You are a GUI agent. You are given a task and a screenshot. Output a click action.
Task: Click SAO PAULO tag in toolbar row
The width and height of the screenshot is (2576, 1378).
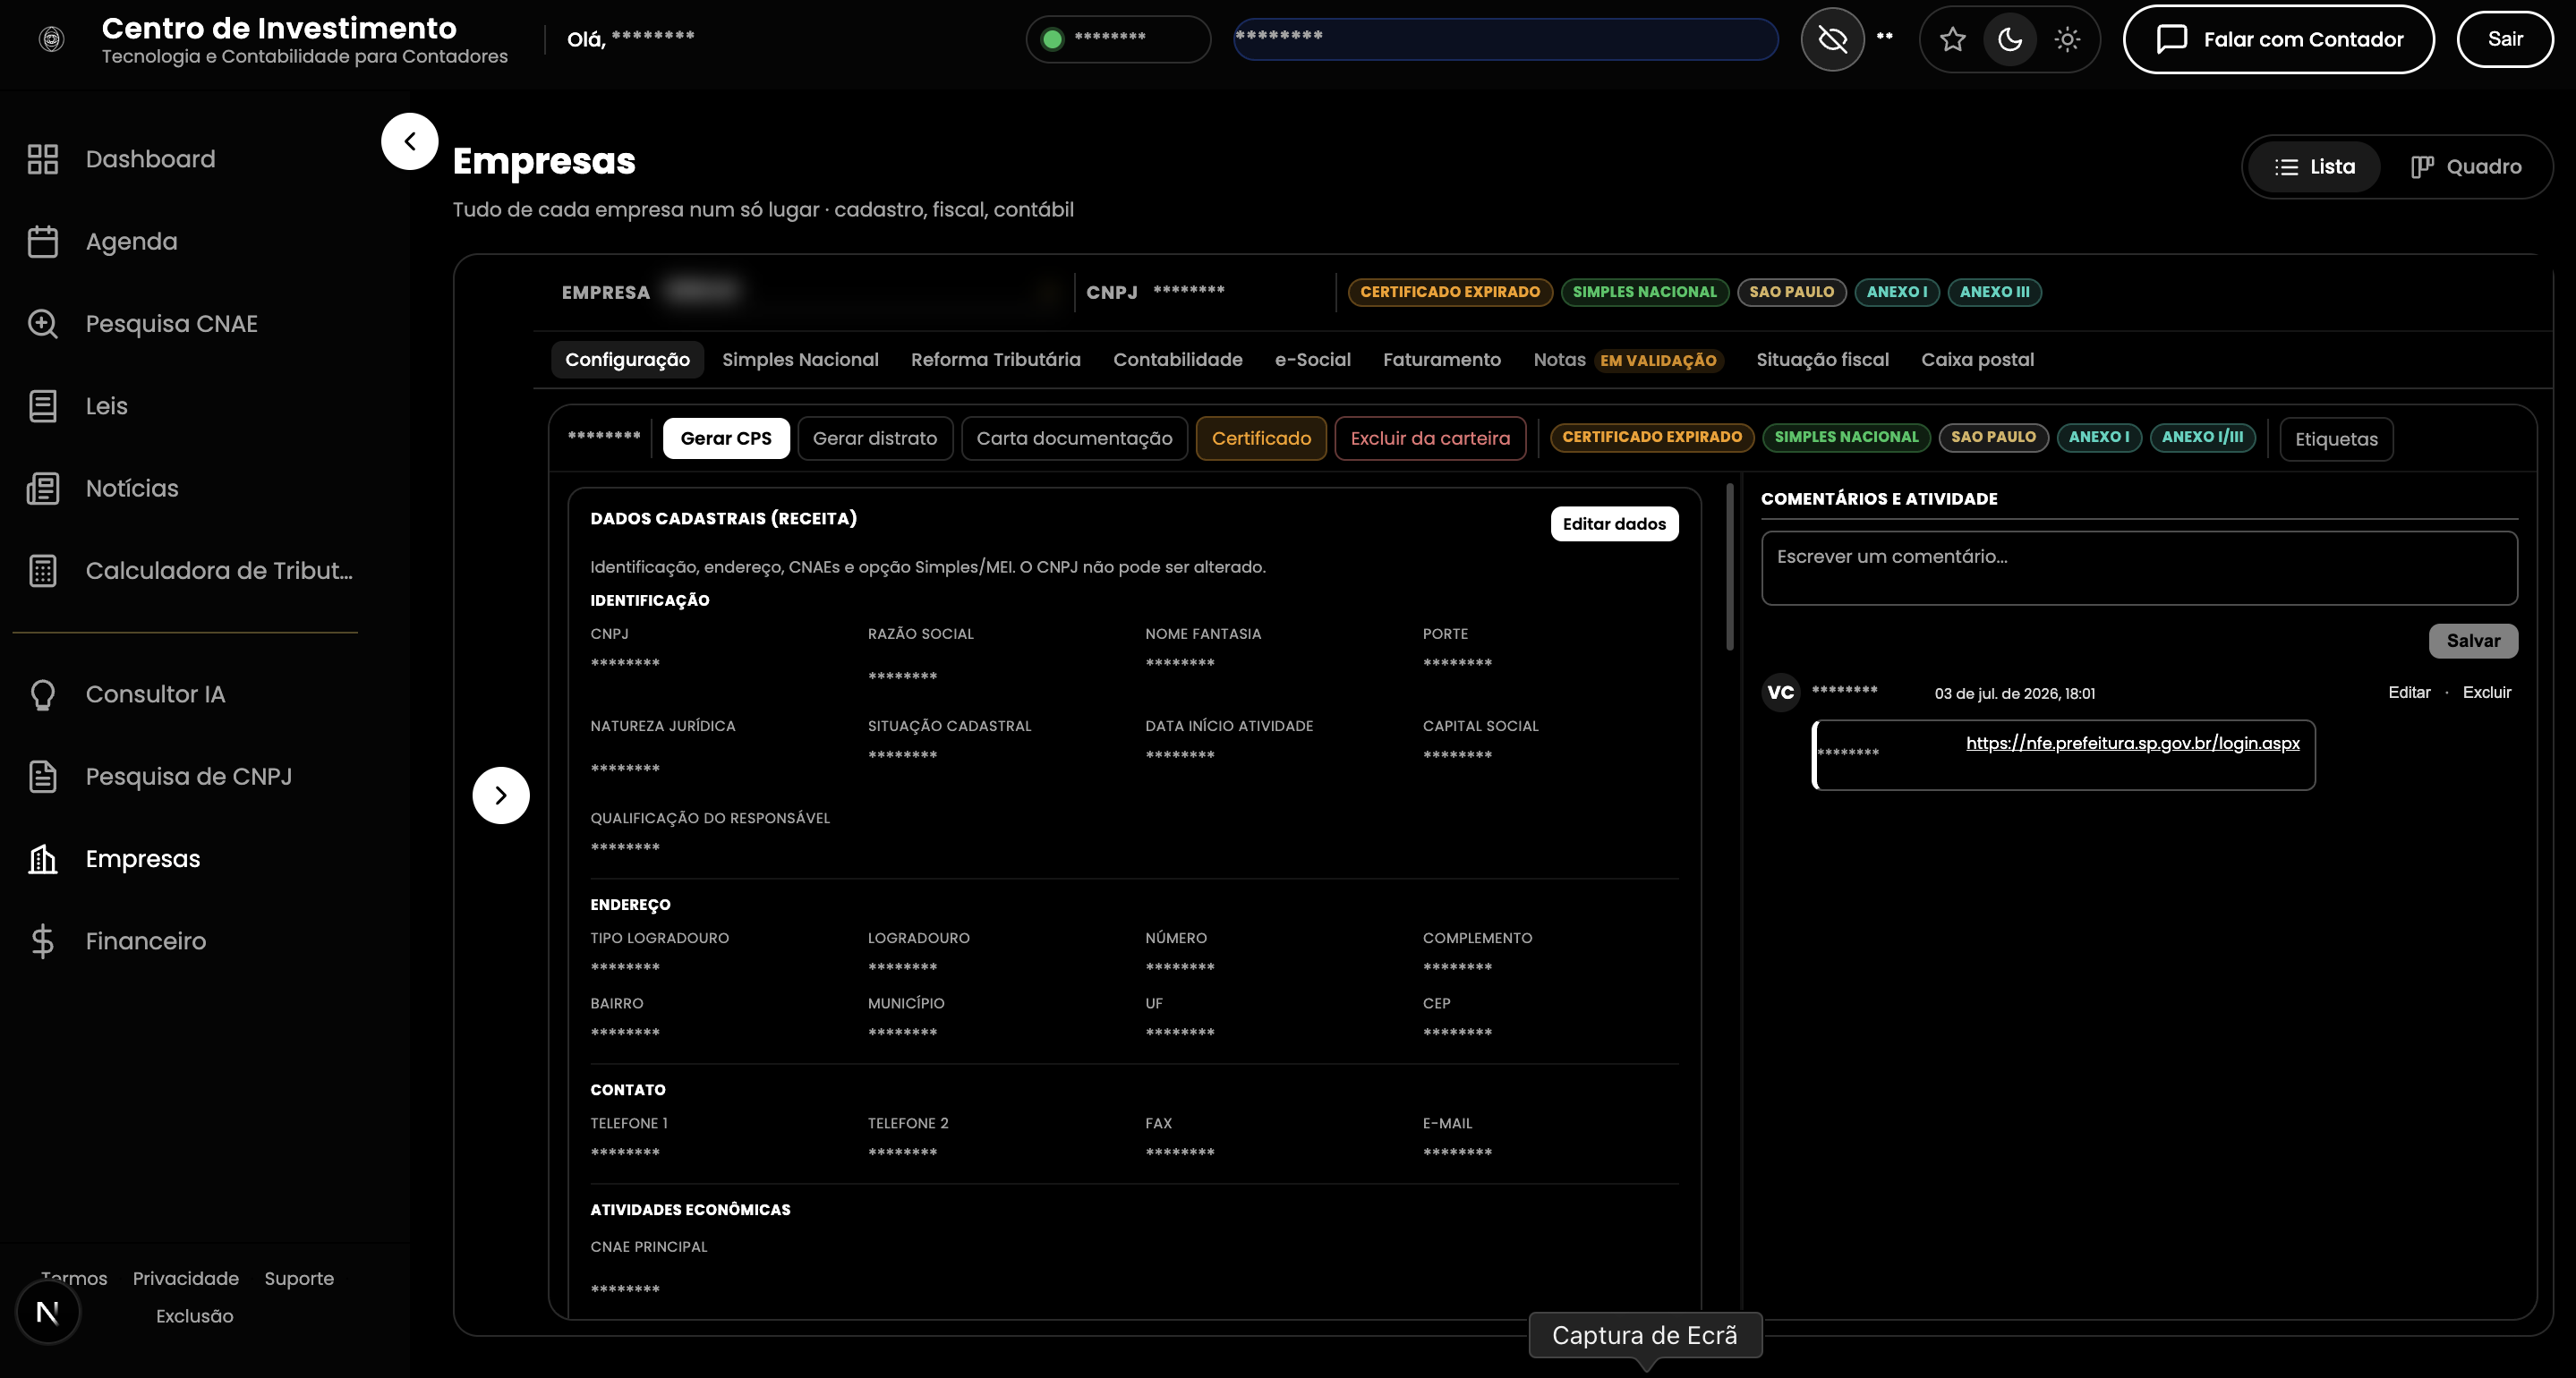point(1993,437)
